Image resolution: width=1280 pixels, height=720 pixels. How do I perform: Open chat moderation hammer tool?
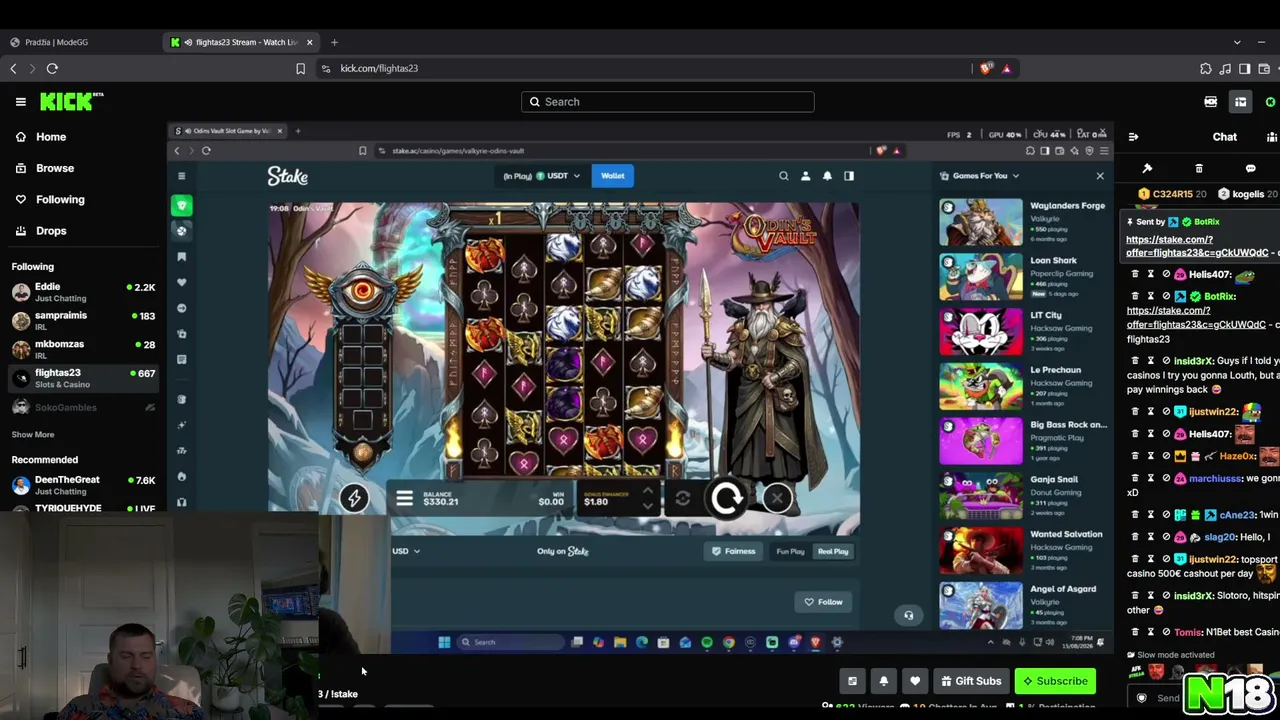1147,169
